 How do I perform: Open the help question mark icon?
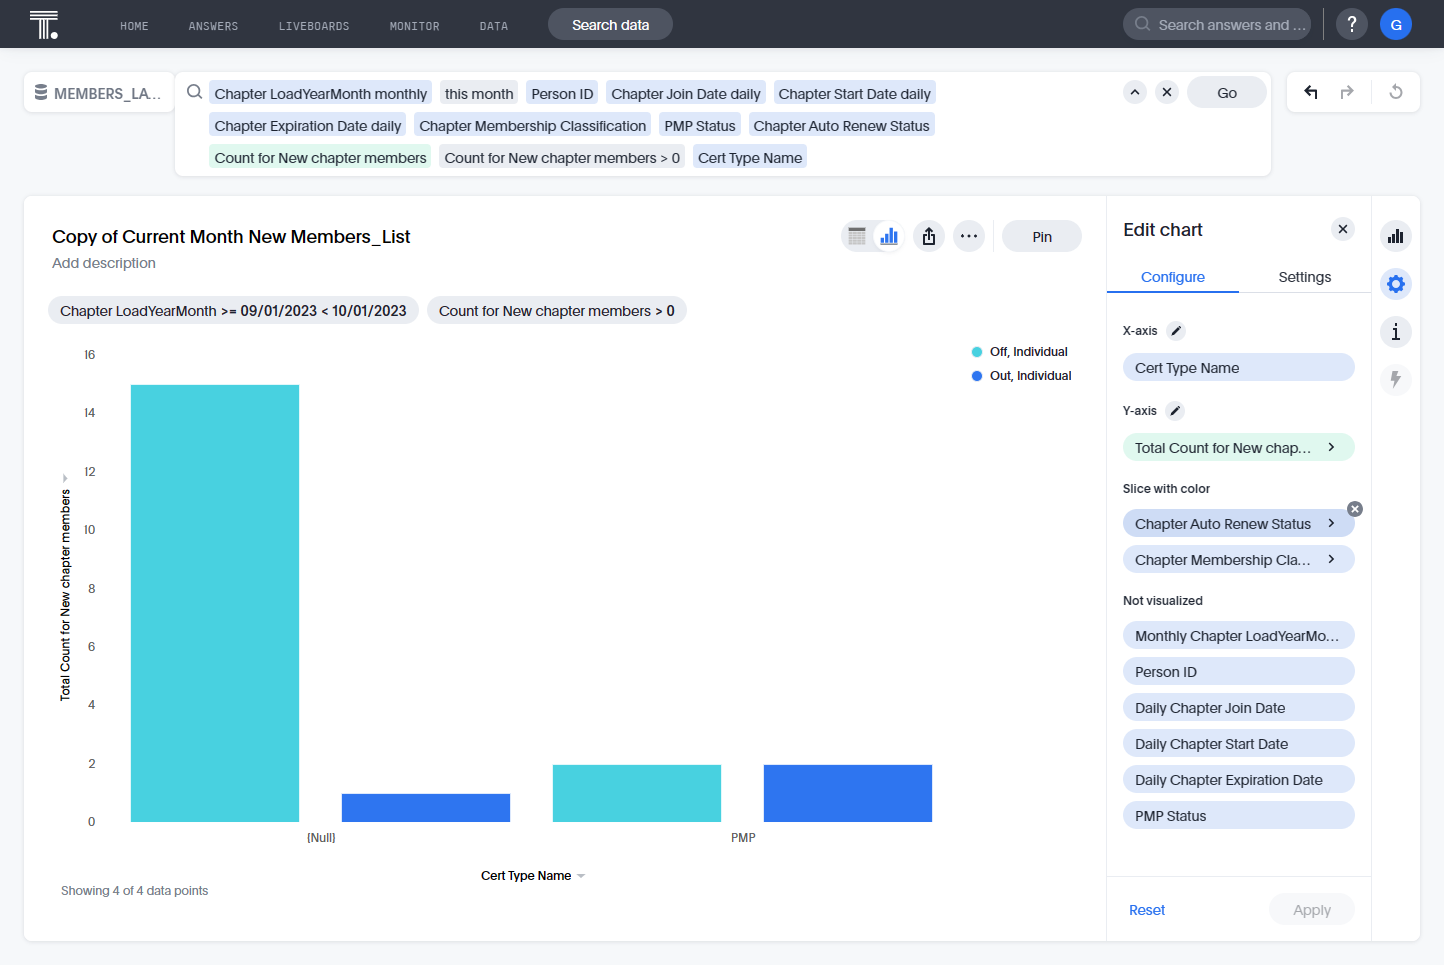[x=1352, y=24]
